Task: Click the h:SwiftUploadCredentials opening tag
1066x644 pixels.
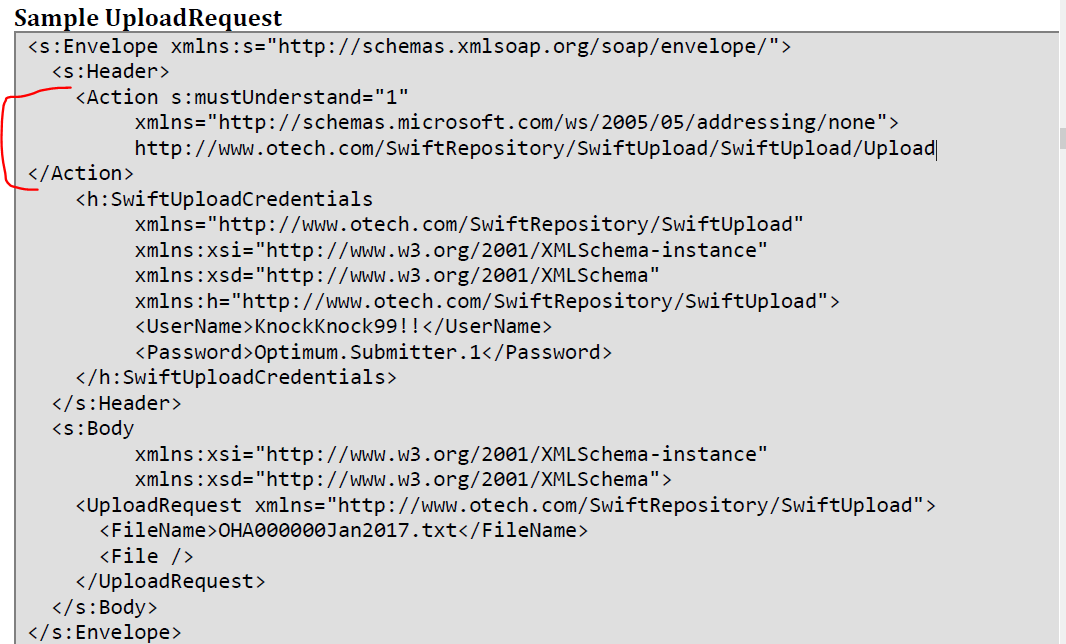Action: tap(224, 199)
